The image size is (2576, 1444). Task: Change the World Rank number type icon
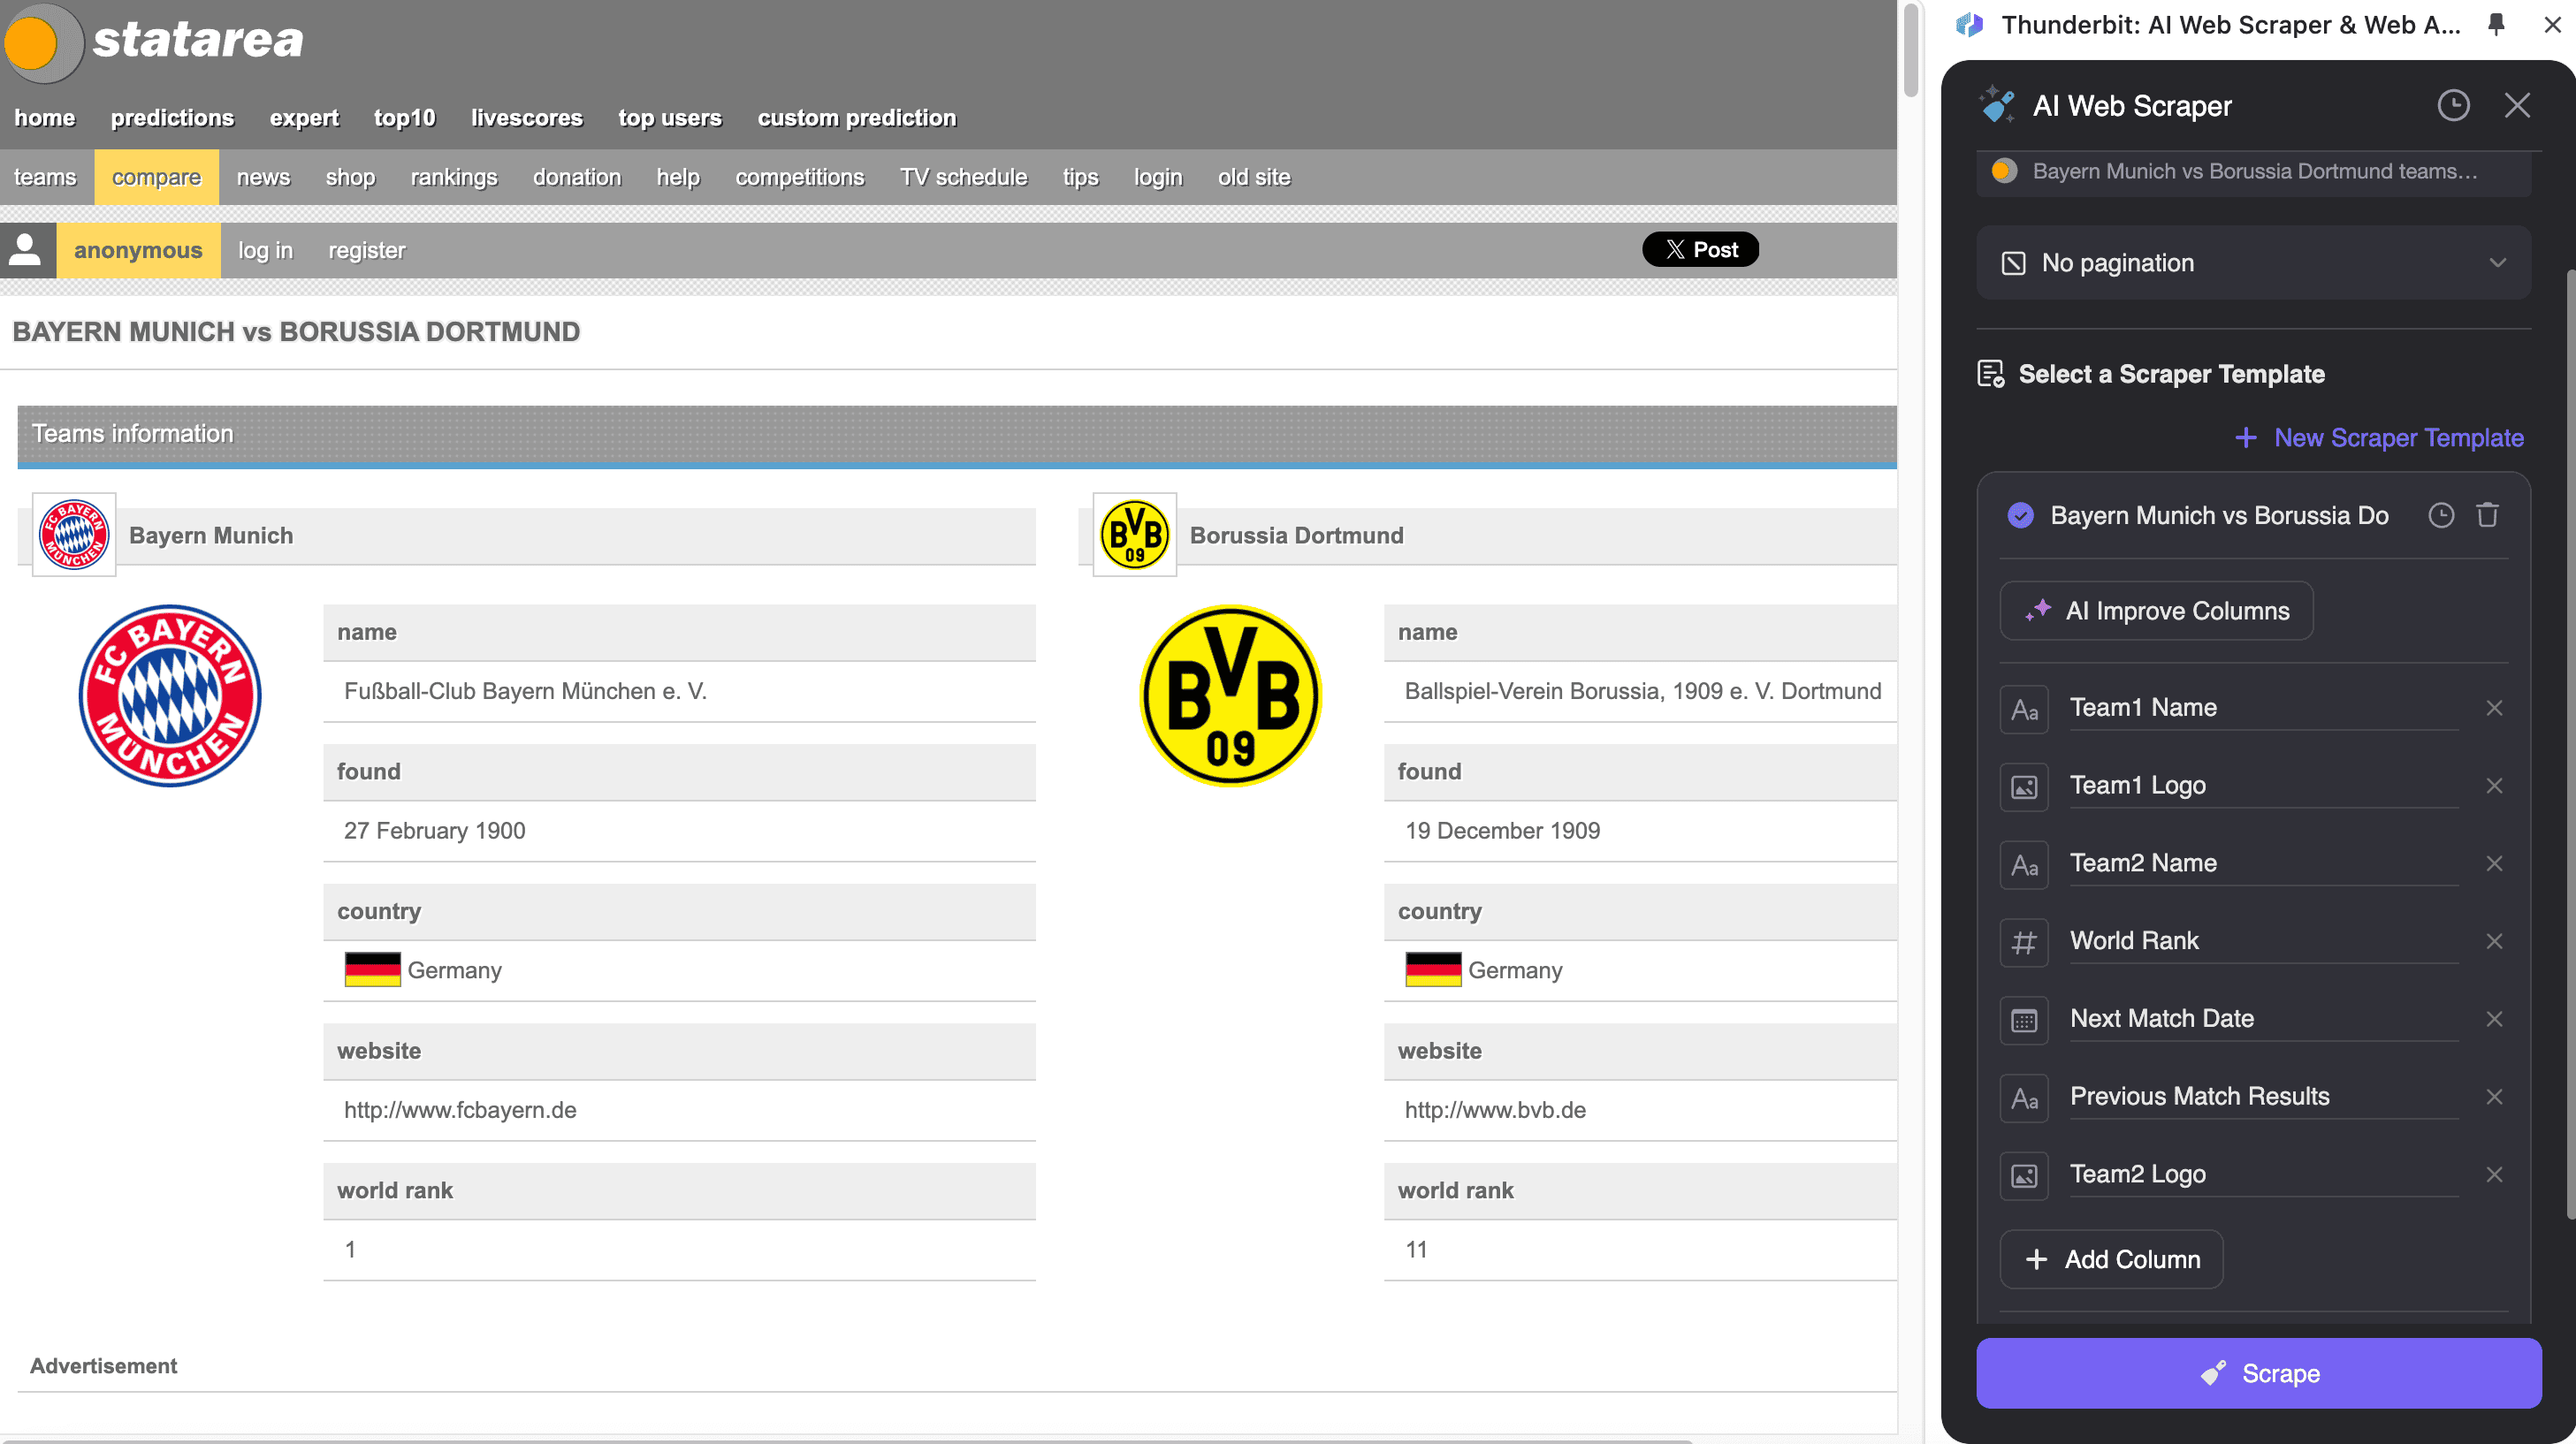[2024, 942]
